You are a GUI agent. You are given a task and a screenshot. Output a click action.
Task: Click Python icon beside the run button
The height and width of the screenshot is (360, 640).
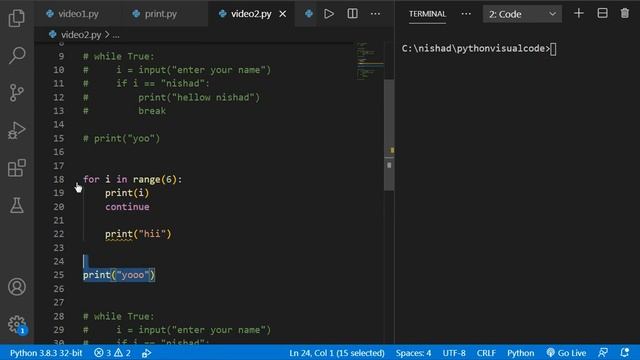[x=309, y=14]
